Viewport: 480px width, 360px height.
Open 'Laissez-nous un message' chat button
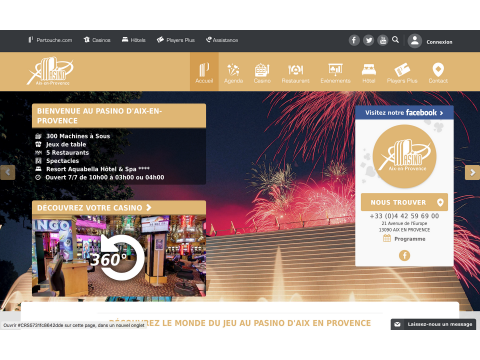click(x=433, y=324)
